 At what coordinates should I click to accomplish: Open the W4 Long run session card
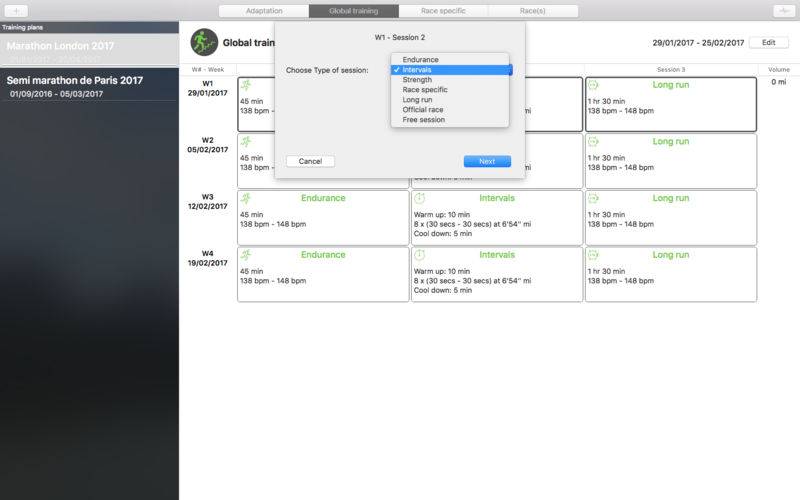pos(671,274)
